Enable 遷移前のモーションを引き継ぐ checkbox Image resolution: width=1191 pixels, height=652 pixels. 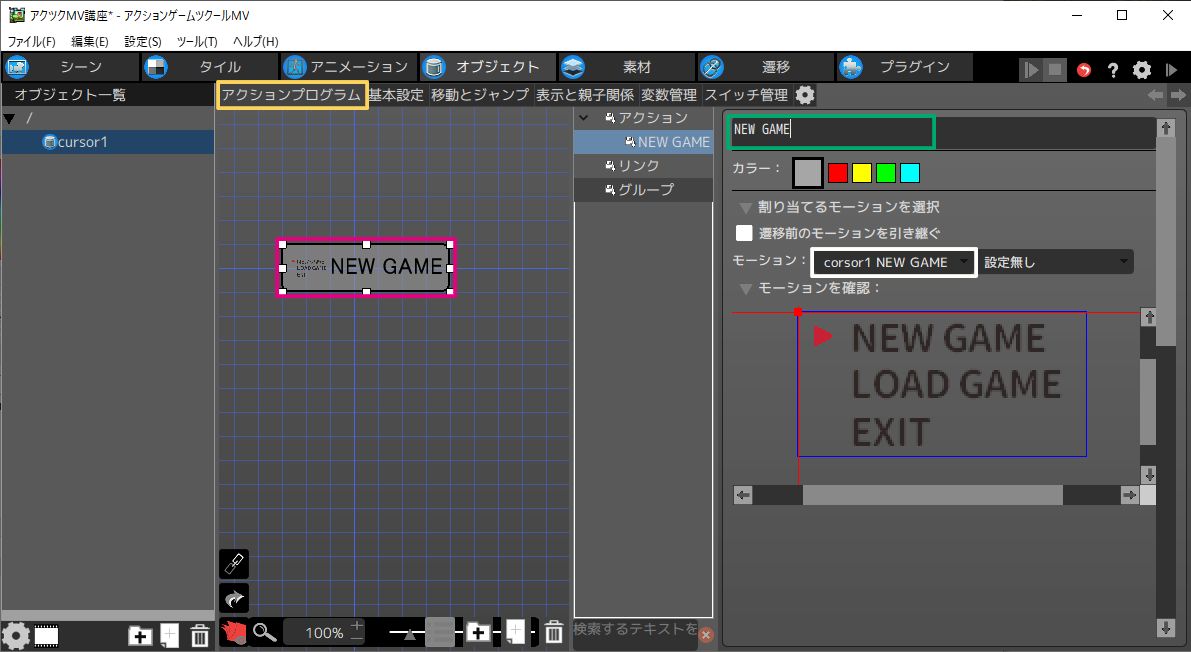(744, 233)
